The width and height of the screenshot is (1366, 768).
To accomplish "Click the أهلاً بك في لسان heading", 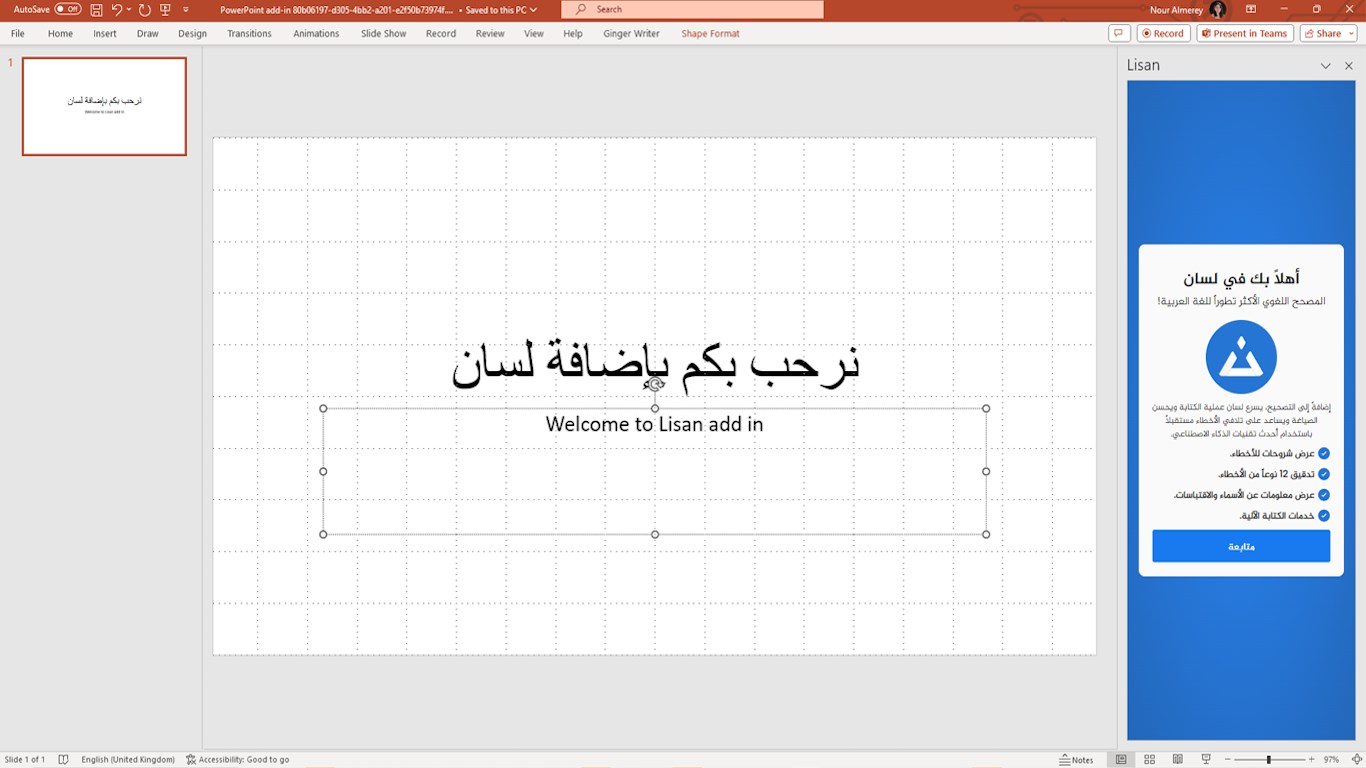I will (x=1241, y=278).
